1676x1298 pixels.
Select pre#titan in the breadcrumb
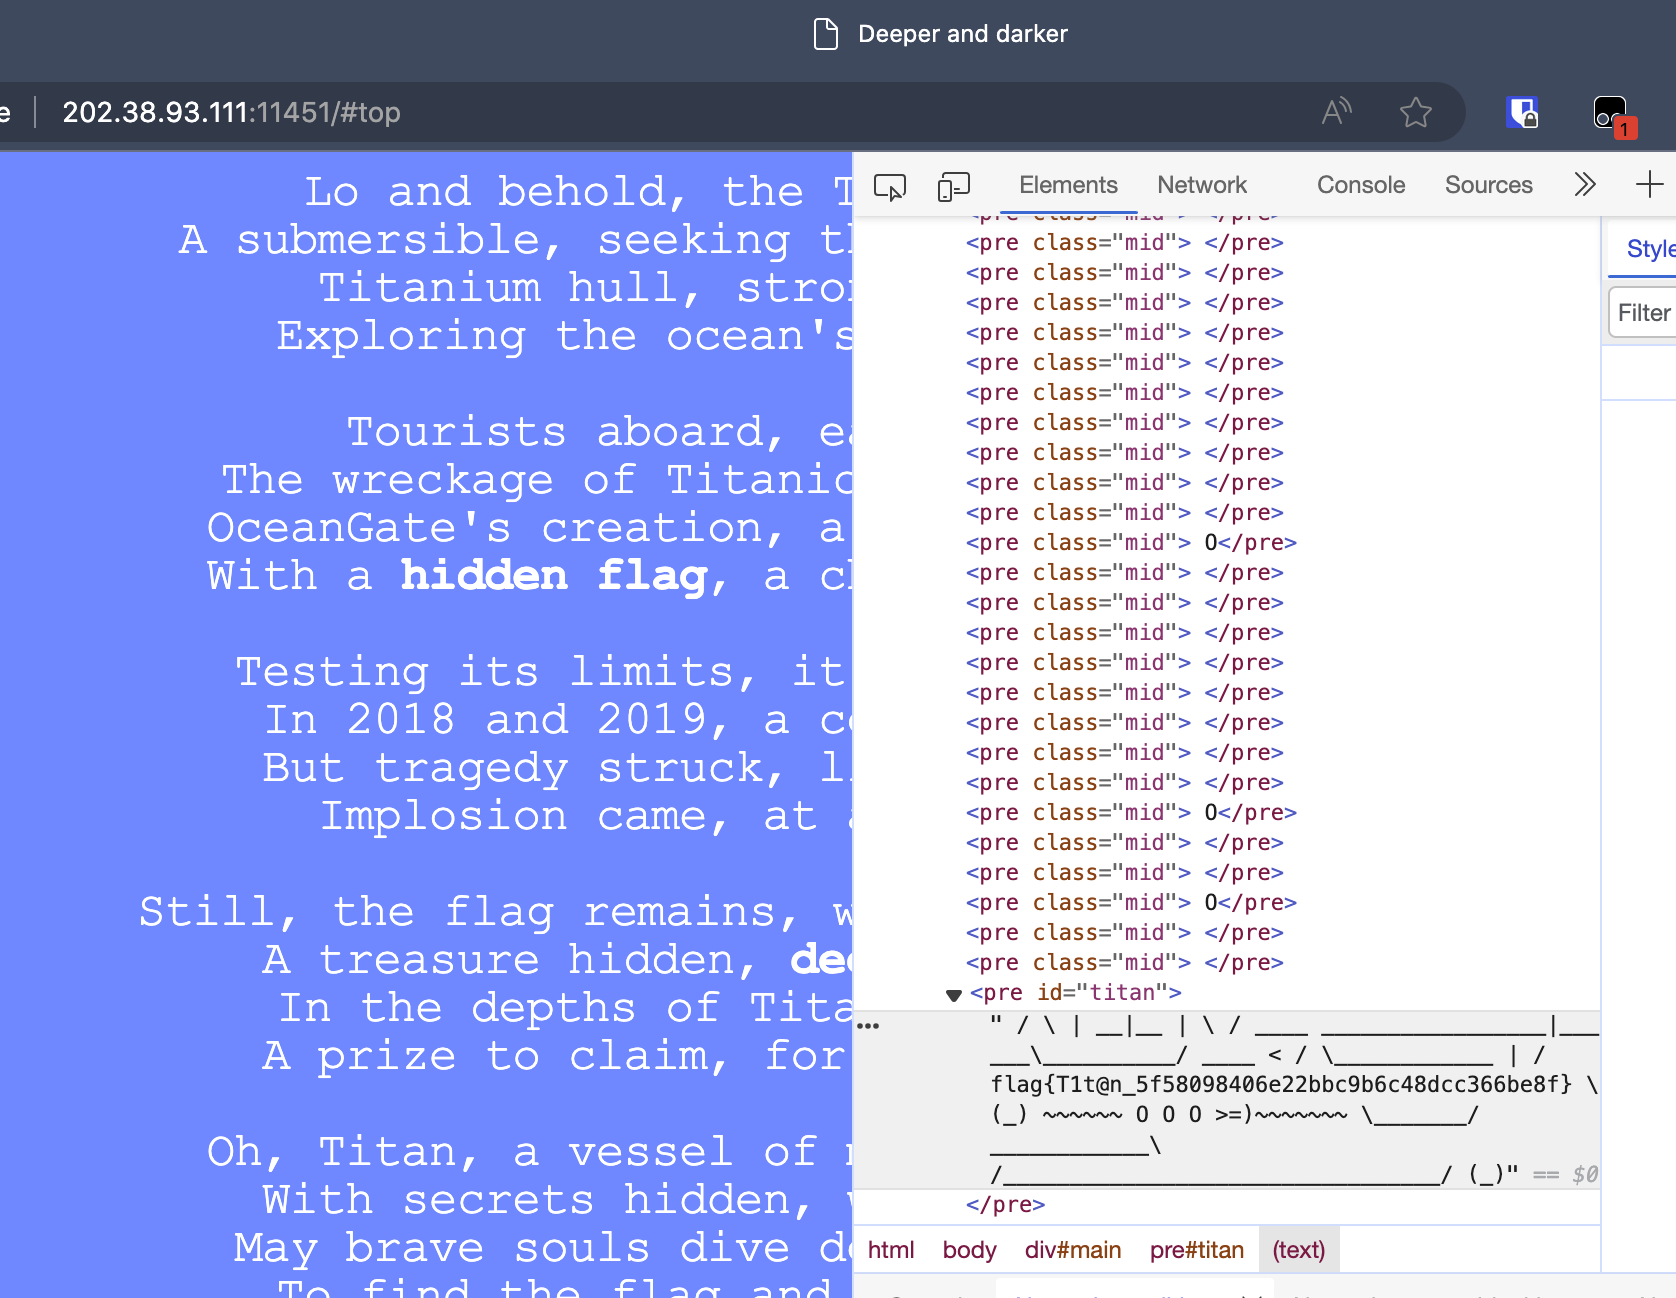[1197, 1250]
